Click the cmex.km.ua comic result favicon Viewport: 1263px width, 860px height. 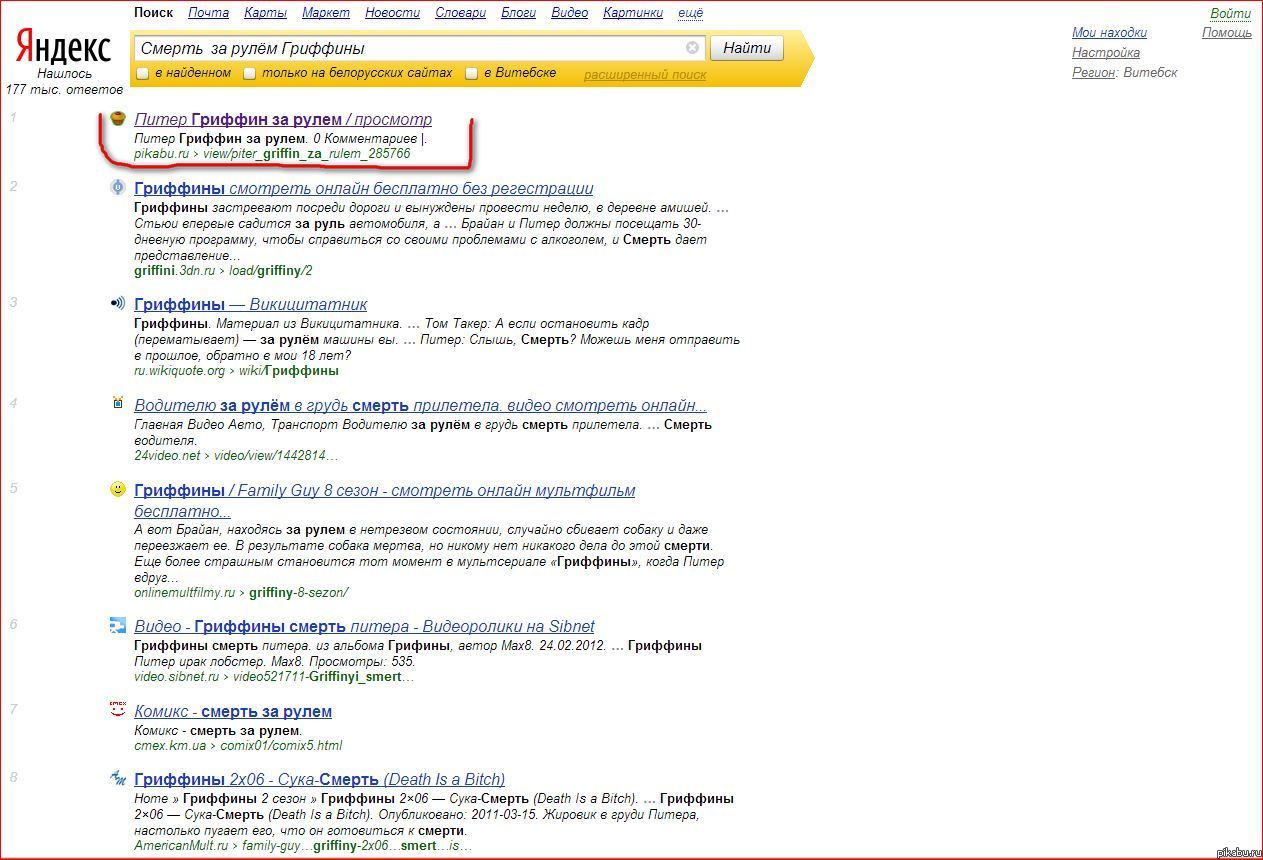[x=117, y=709]
